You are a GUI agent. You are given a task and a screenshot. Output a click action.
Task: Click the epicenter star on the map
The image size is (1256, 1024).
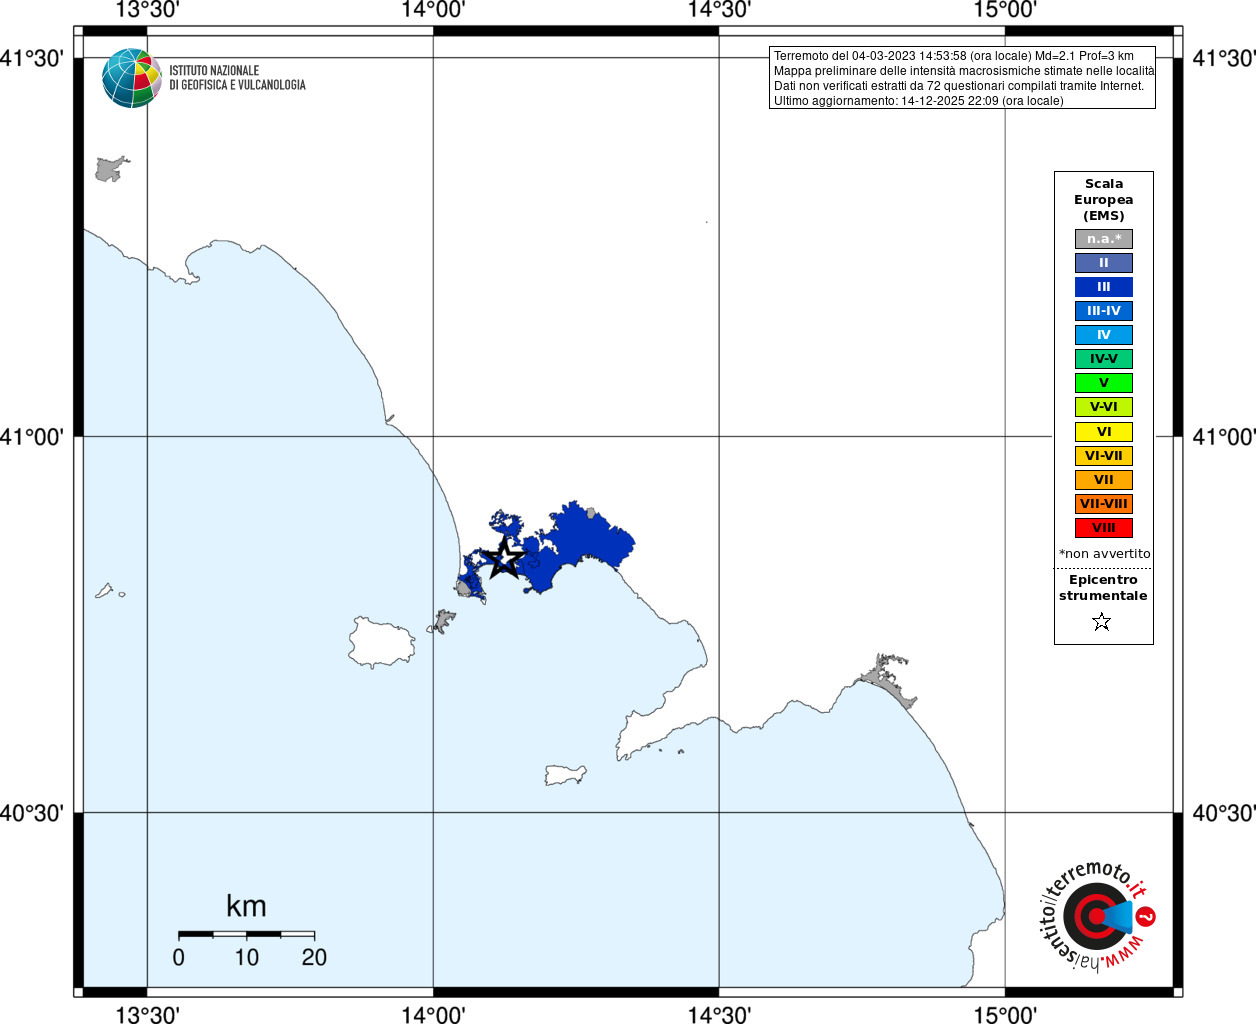(x=505, y=558)
